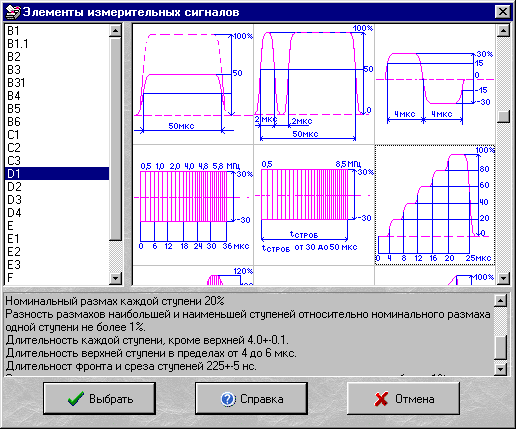Choose the 4мкс bipolar pulse thumbnail

click(435, 84)
